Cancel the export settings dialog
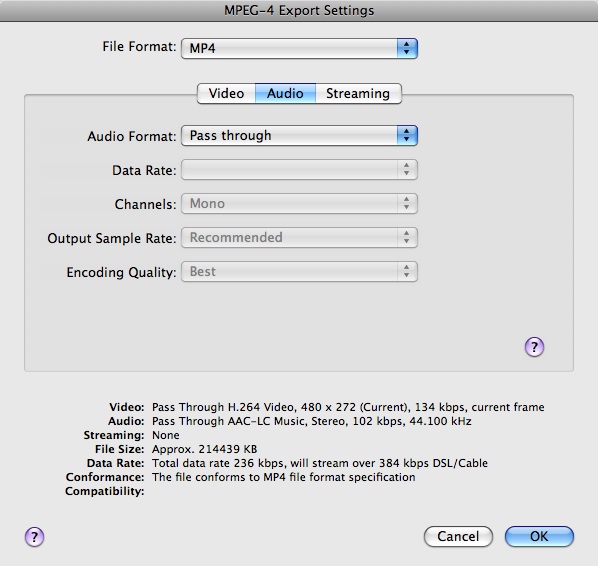This screenshot has height=566, width=598. (x=458, y=536)
